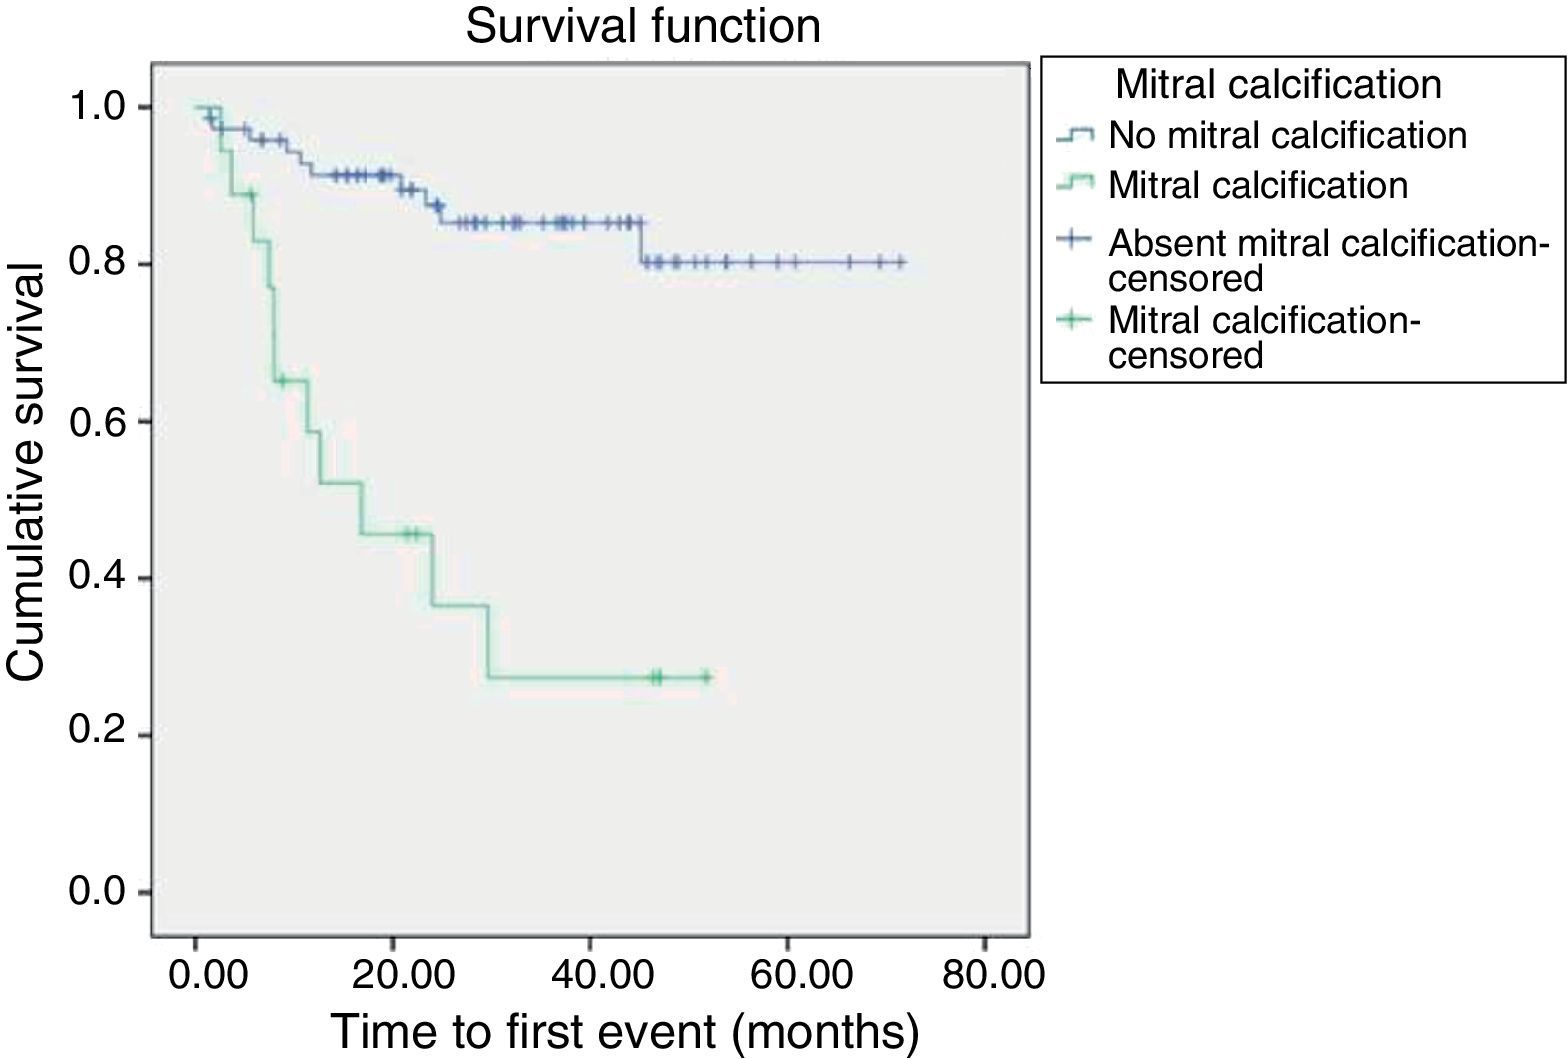This screenshot has width=1567, height=1059.
Task: Click the 40.00 tick on the x-axis
Action: point(590,973)
